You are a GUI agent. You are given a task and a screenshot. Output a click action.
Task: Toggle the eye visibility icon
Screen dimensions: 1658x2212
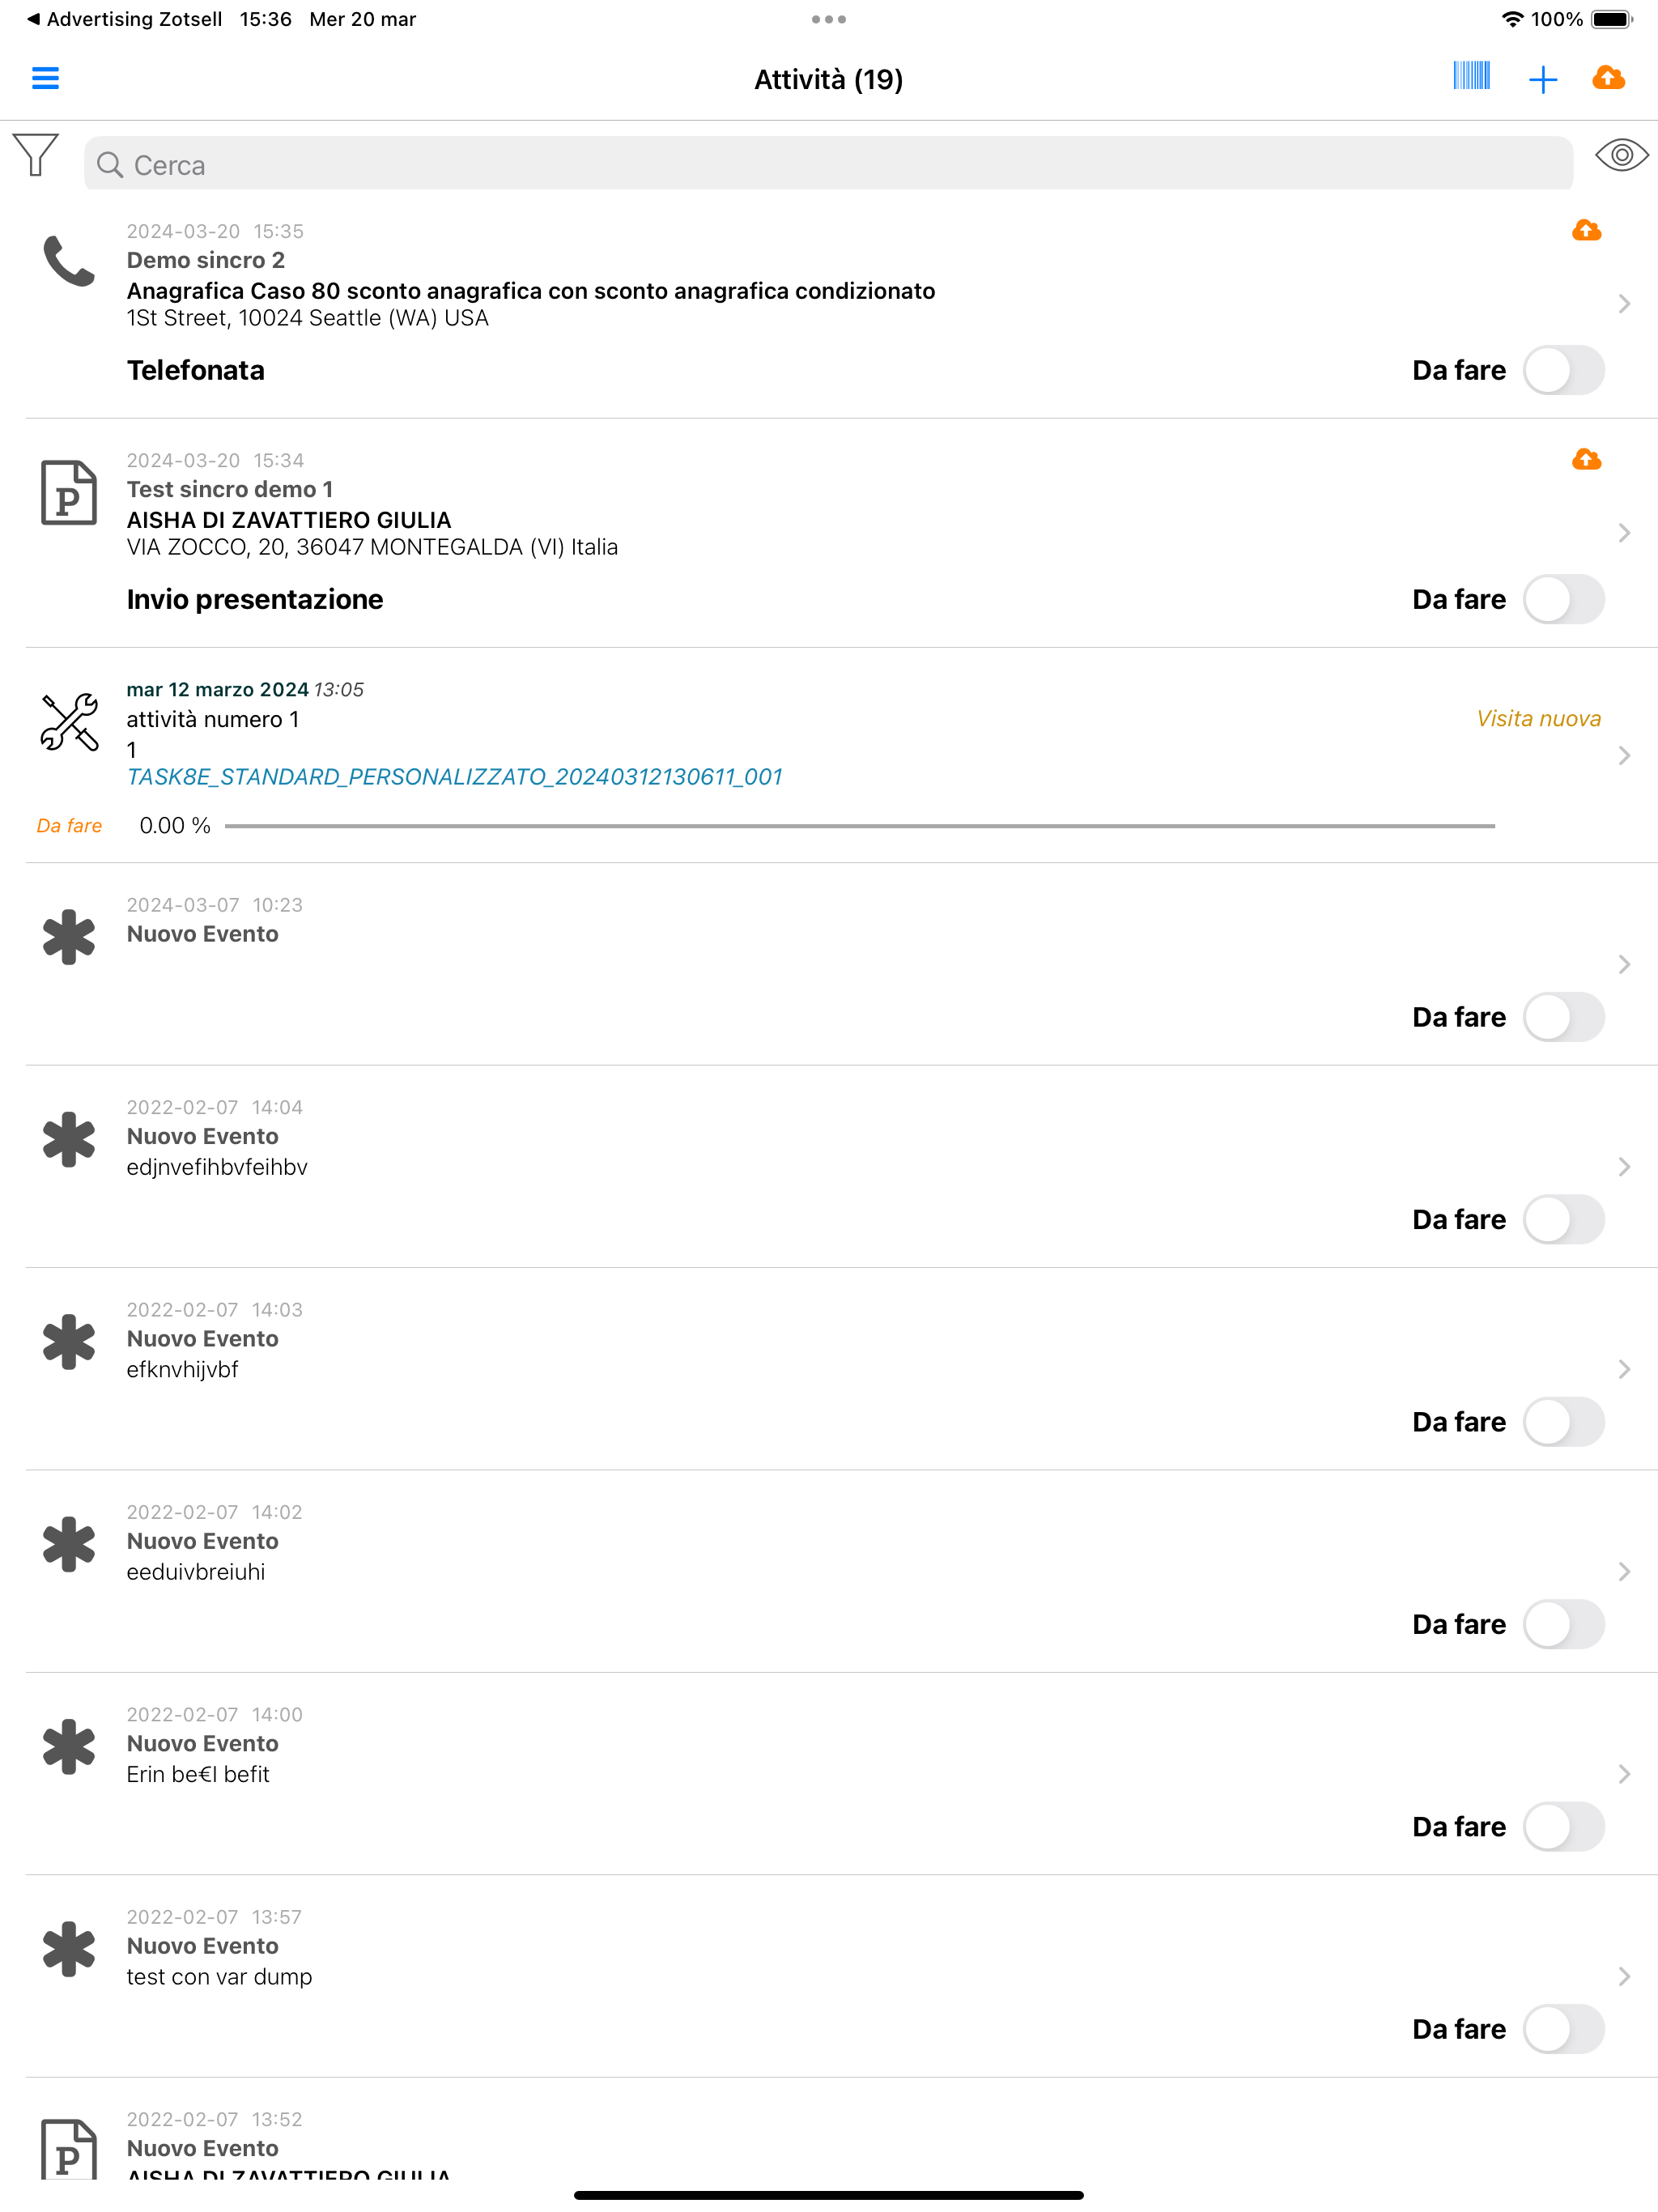tap(1621, 155)
